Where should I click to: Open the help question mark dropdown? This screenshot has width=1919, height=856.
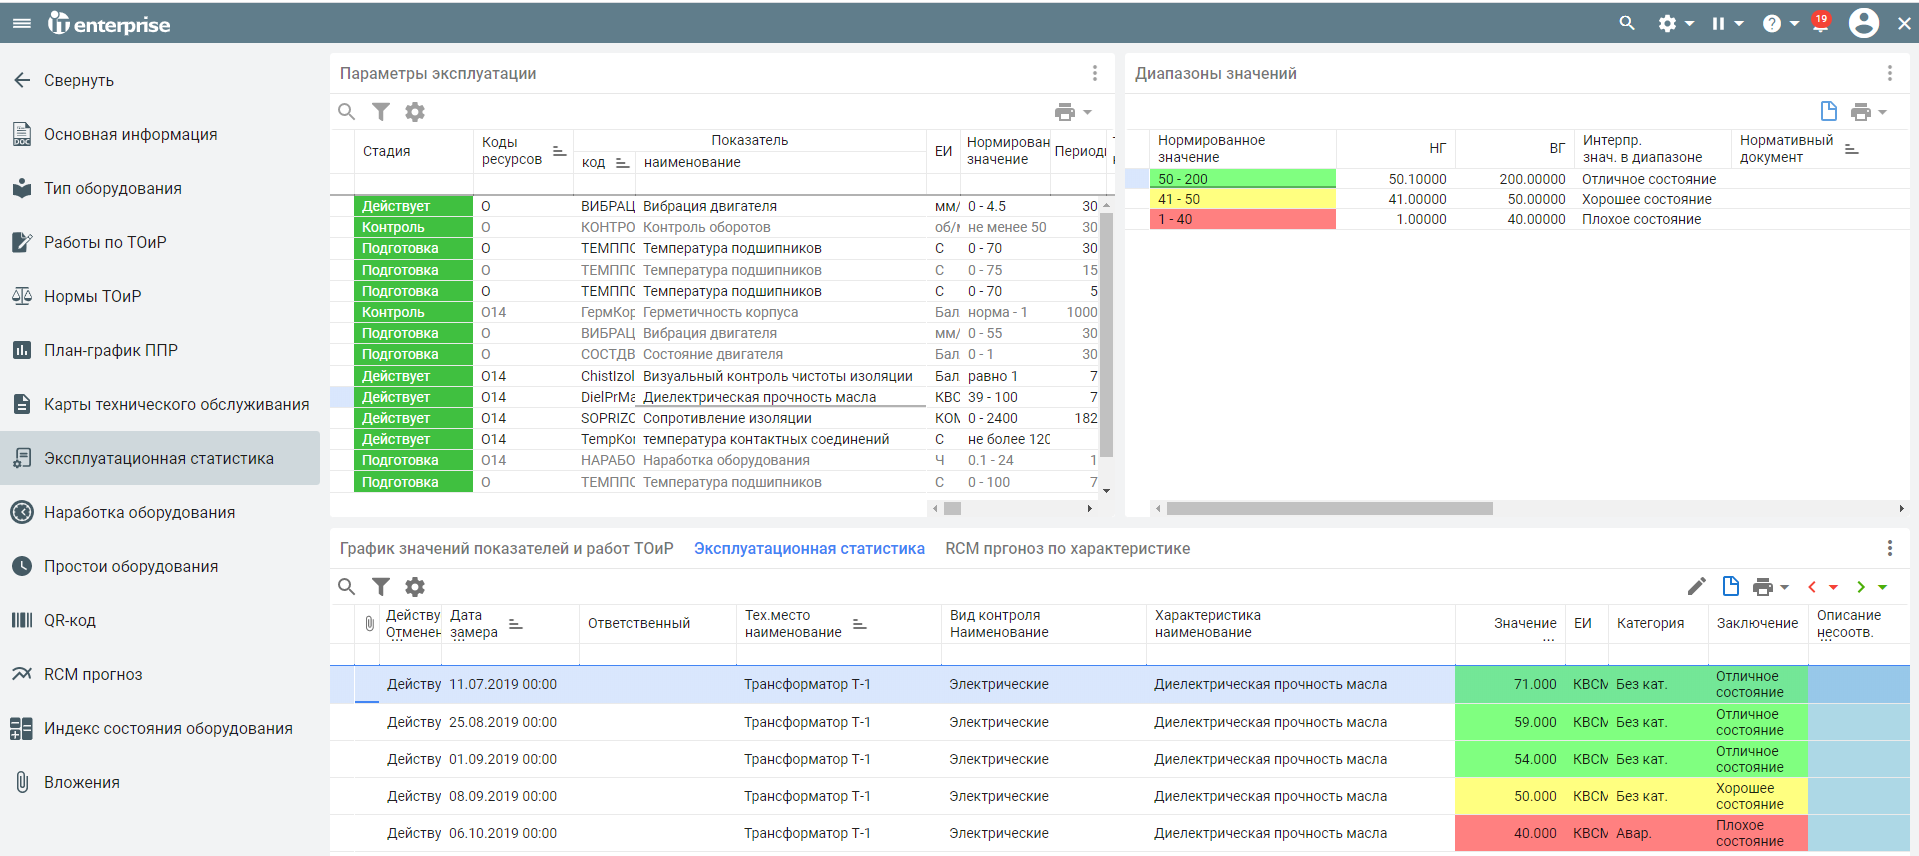1780,23
